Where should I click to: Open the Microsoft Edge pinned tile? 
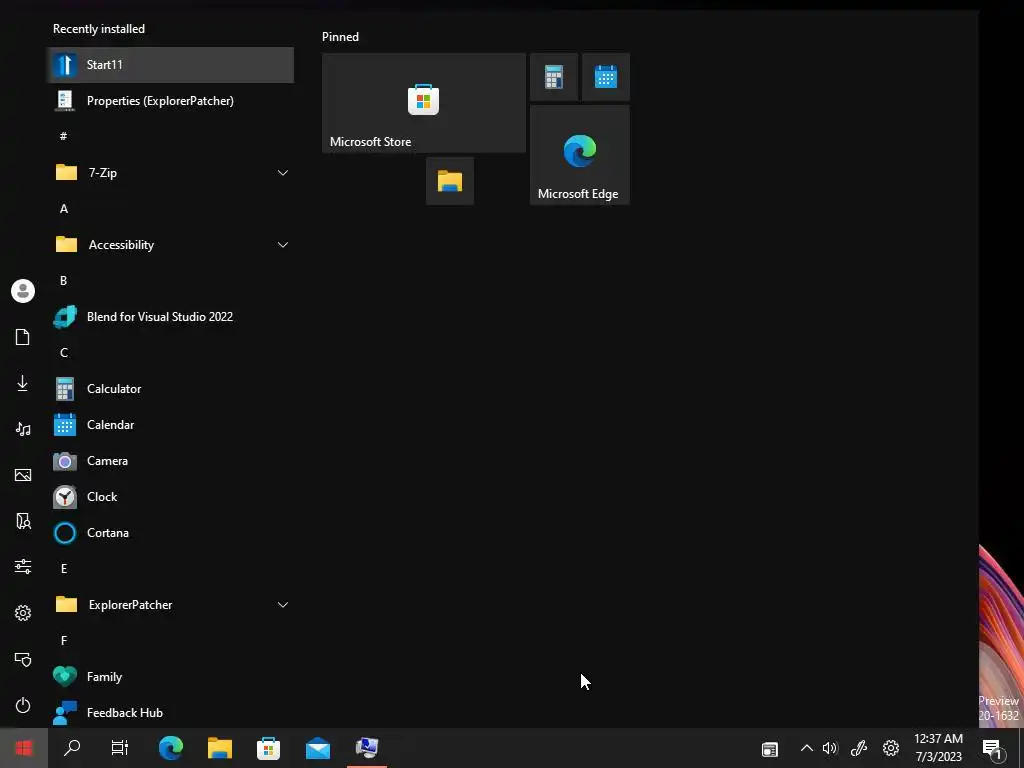point(580,155)
